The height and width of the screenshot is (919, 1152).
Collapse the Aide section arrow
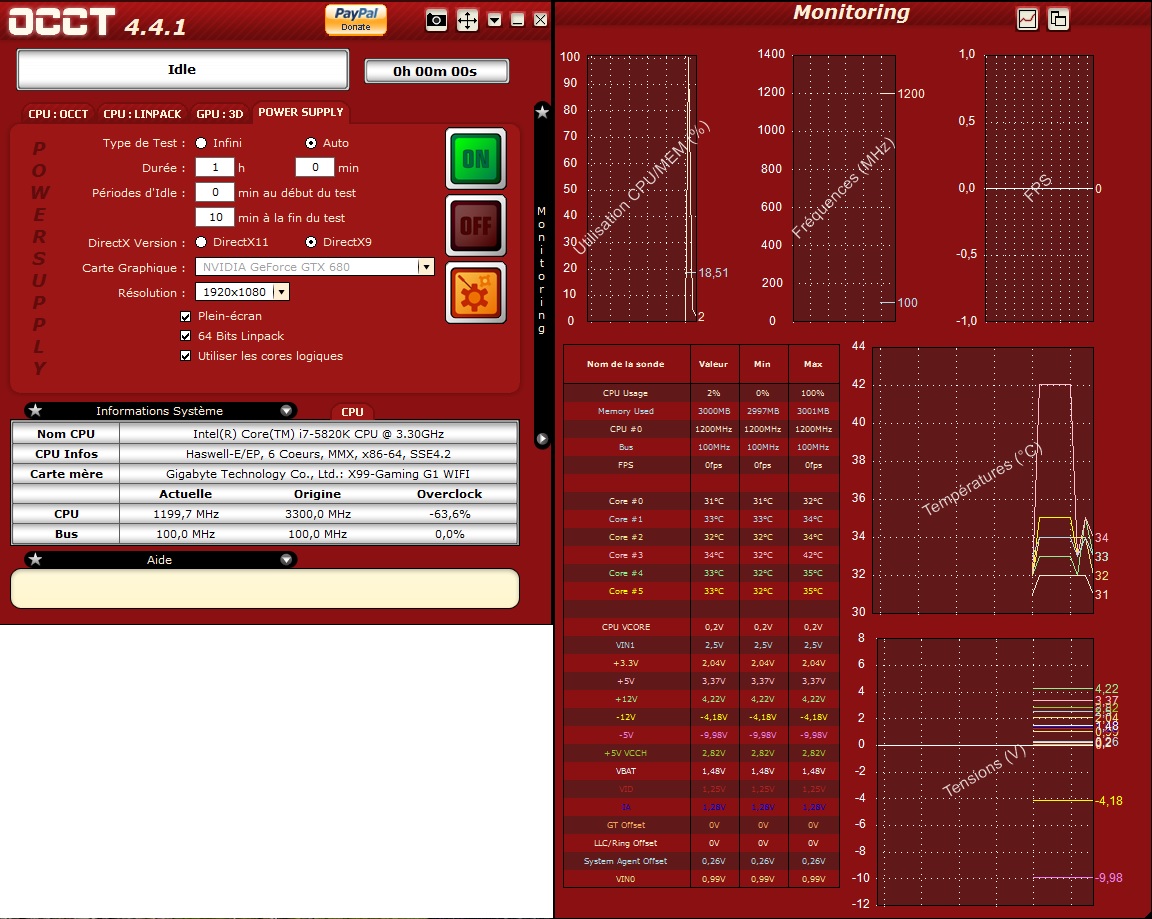point(286,560)
